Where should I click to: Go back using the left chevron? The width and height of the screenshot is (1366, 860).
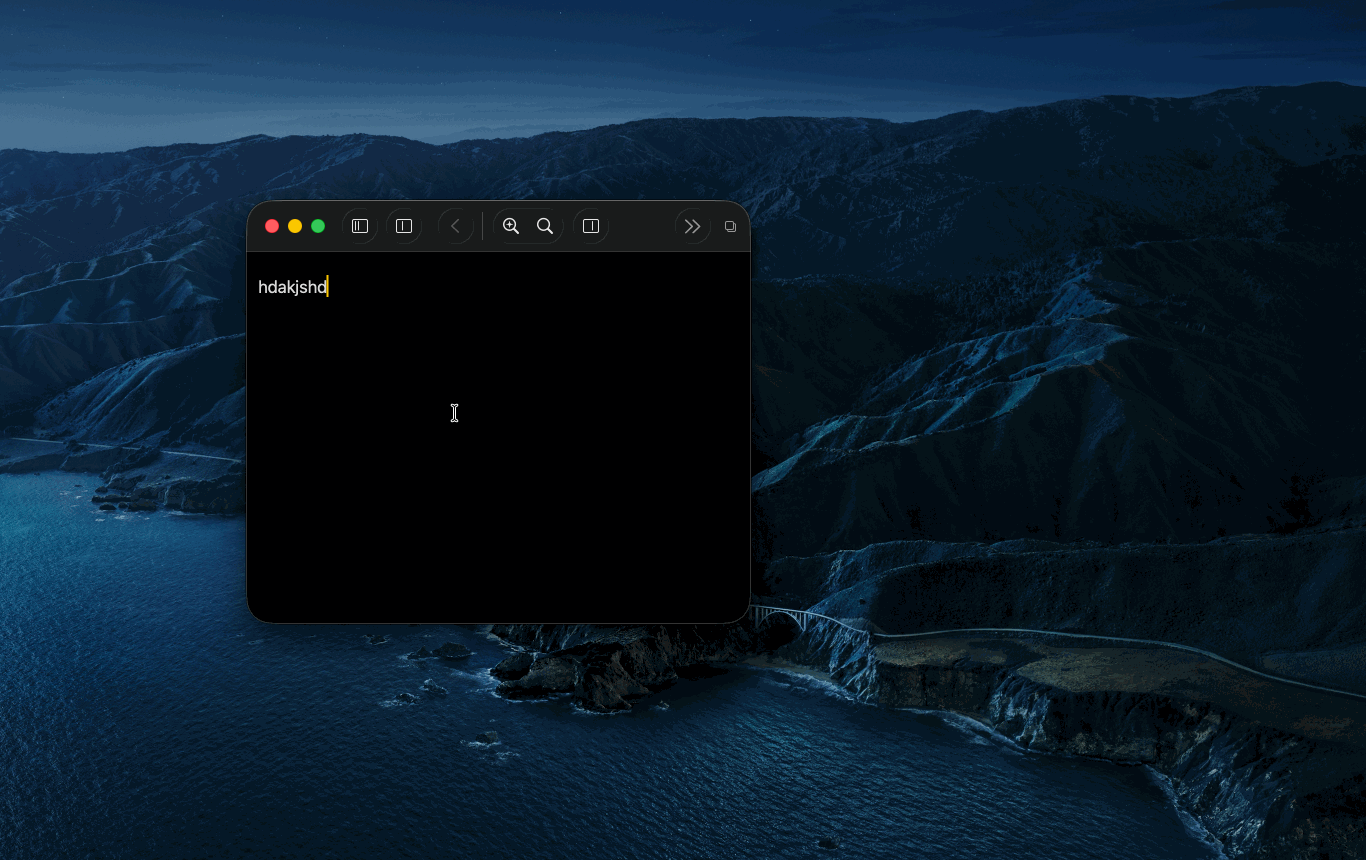click(x=455, y=226)
